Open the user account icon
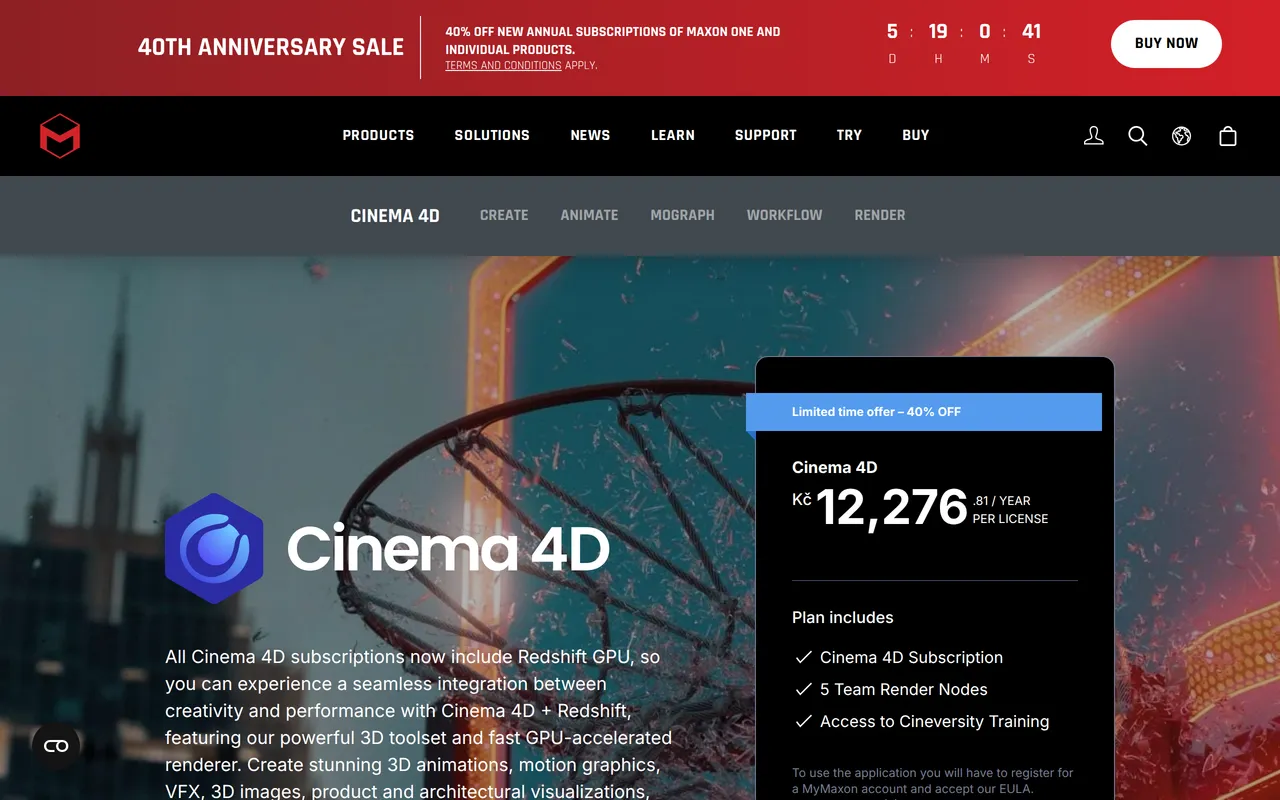Image resolution: width=1280 pixels, height=800 pixels. coord(1094,136)
